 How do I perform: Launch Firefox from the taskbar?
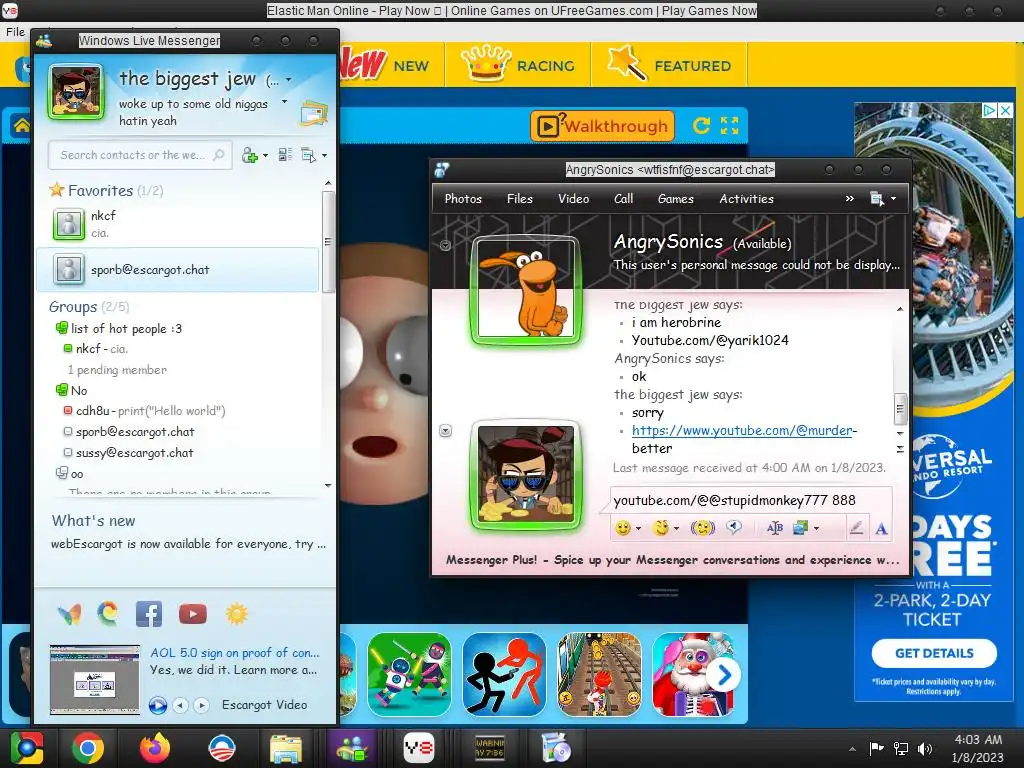154,748
